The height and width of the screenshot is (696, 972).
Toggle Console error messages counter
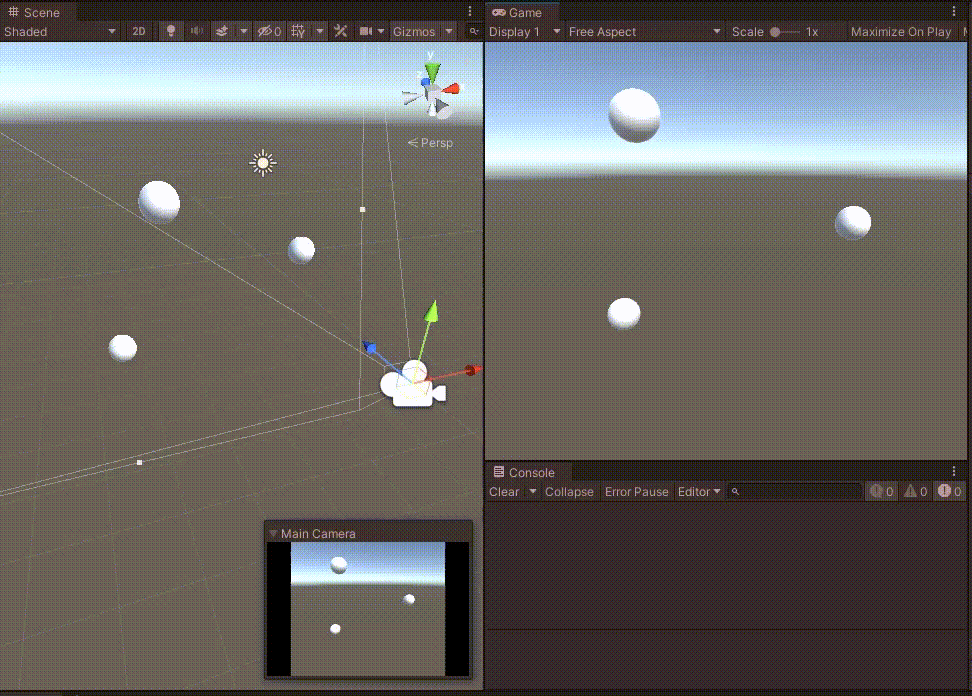(x=949, y=491)
